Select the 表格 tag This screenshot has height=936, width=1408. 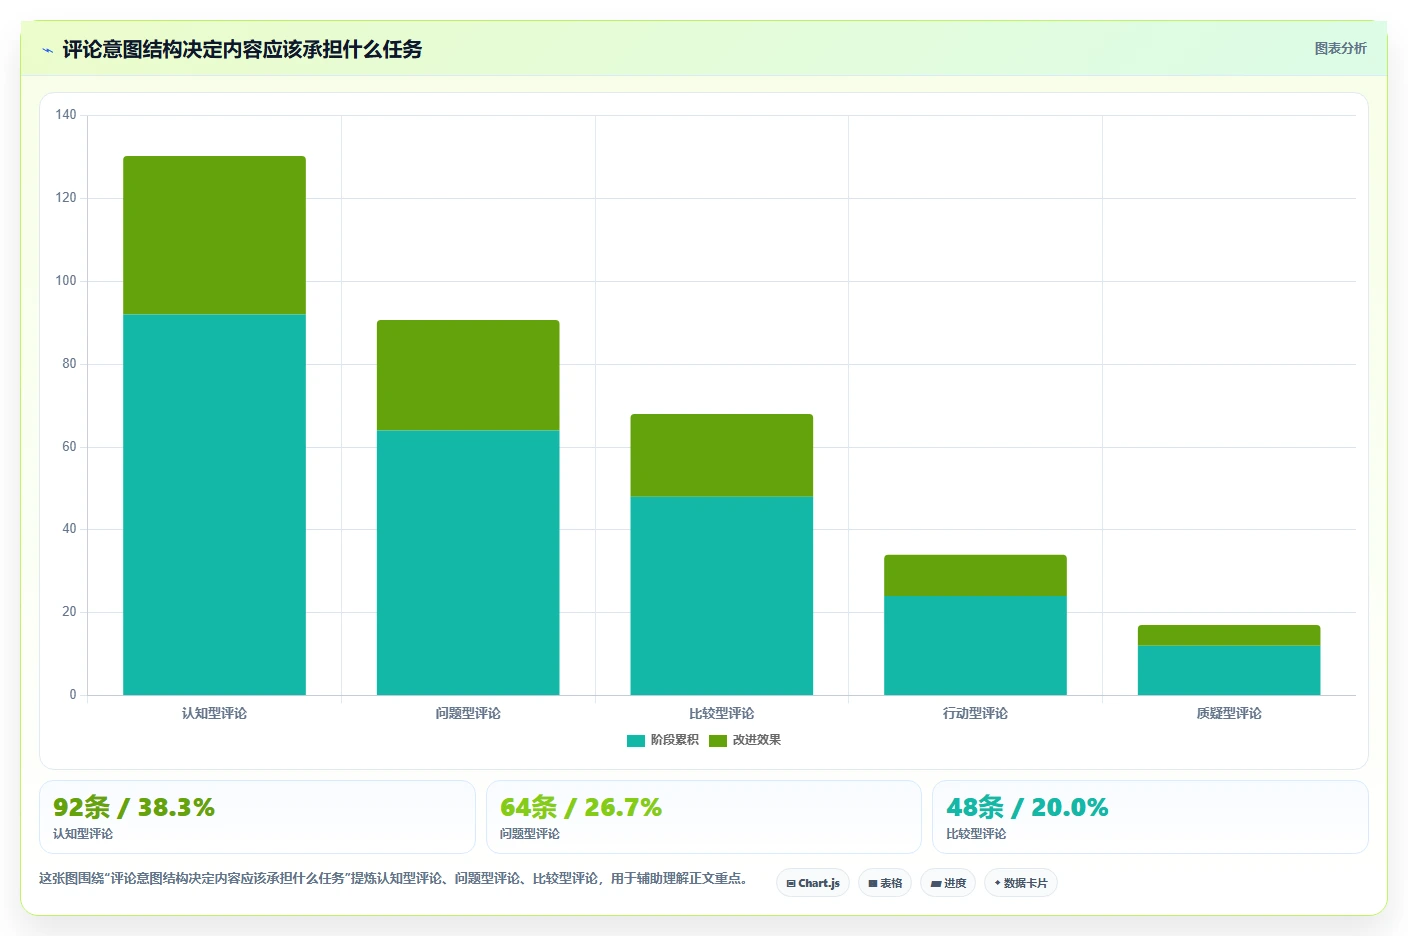885,883
